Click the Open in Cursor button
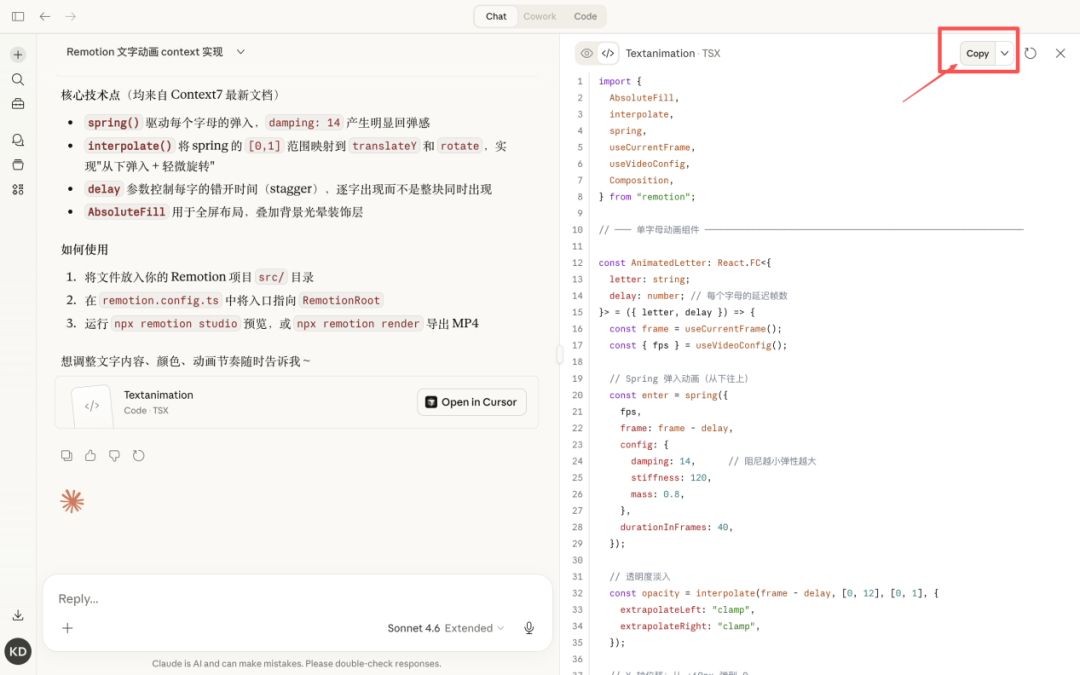Screen dimensions: 1080x675 tap(471, 402)
